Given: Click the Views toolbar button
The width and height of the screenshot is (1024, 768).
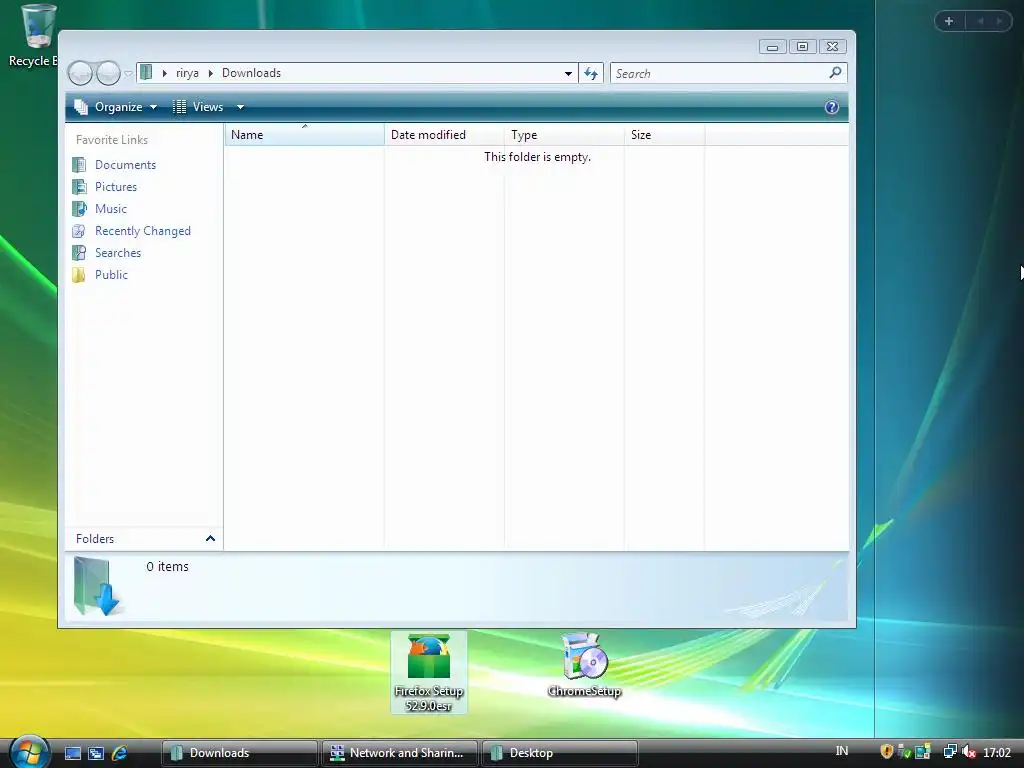Looking at the screenshot, I should point(199,107).
